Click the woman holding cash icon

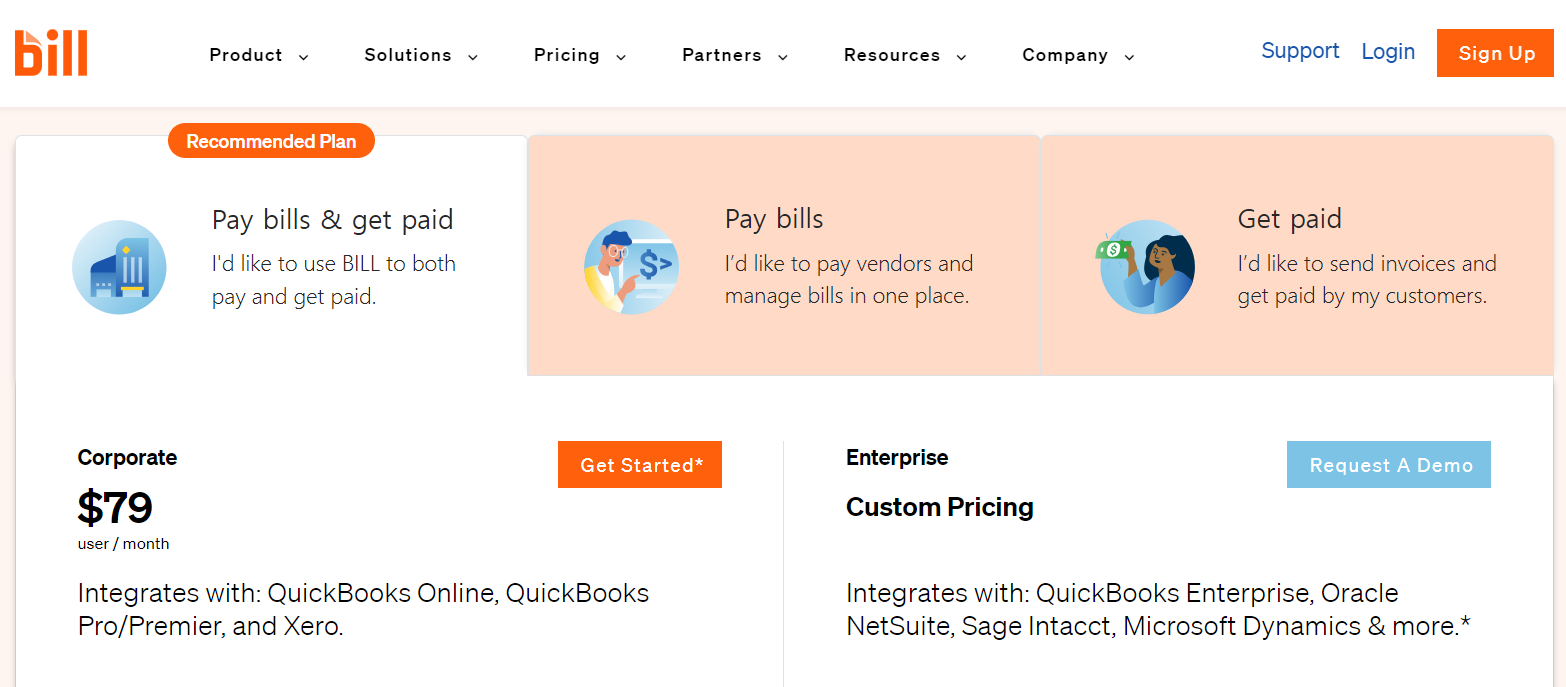pos(1146,267)
